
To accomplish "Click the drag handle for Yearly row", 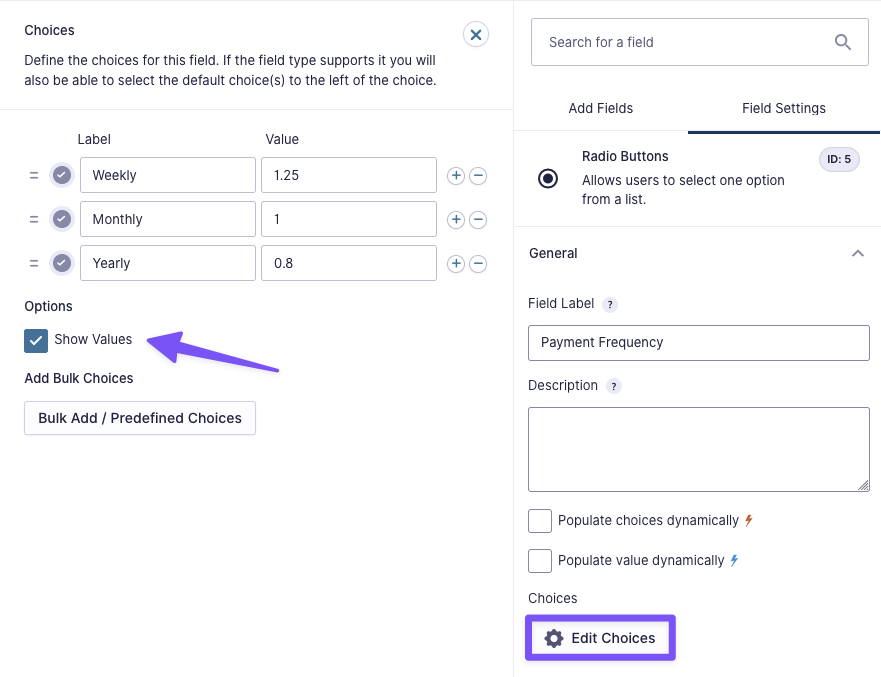I will pos(33,264).
